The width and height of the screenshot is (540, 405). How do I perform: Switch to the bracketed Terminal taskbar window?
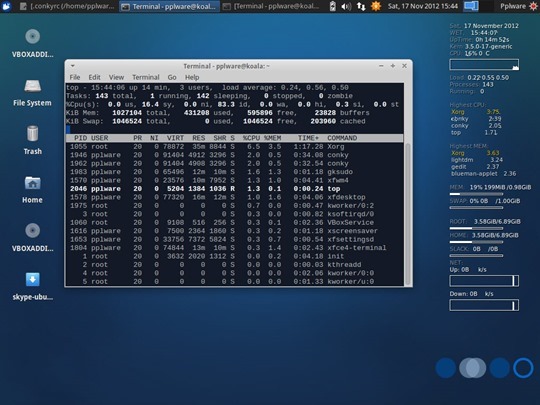[x=271, y=6]
